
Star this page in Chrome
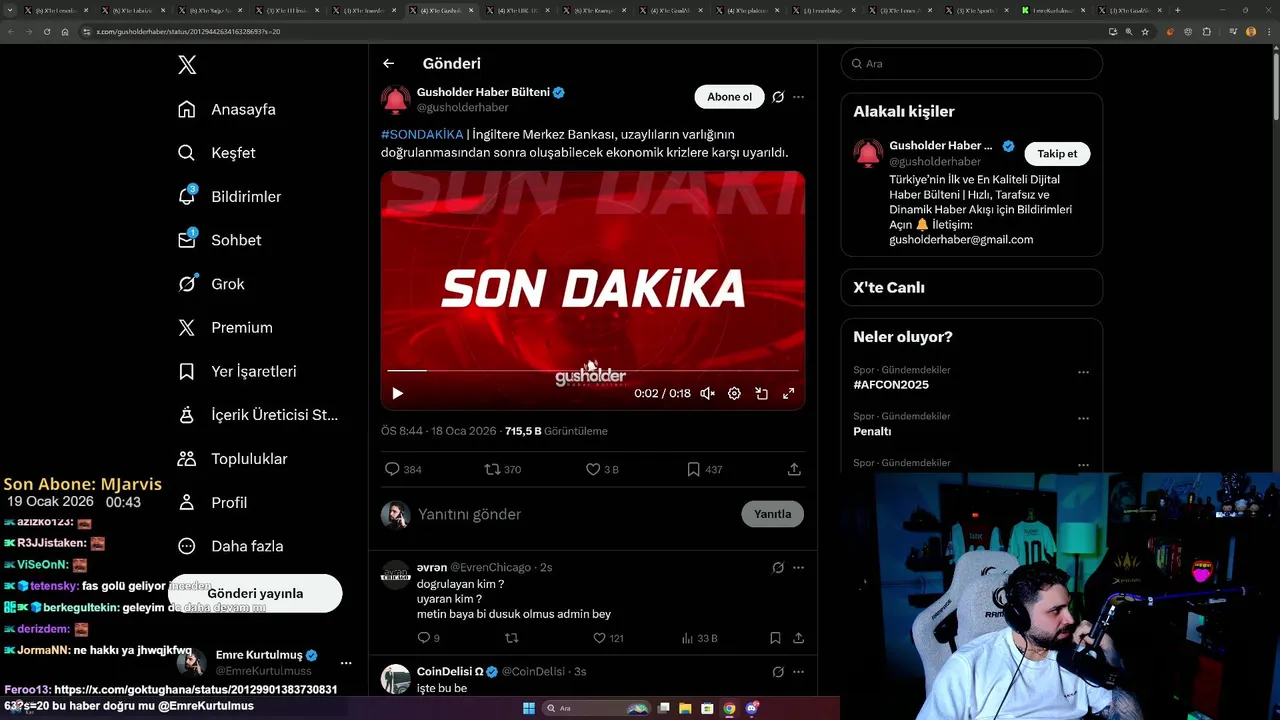1145,31
